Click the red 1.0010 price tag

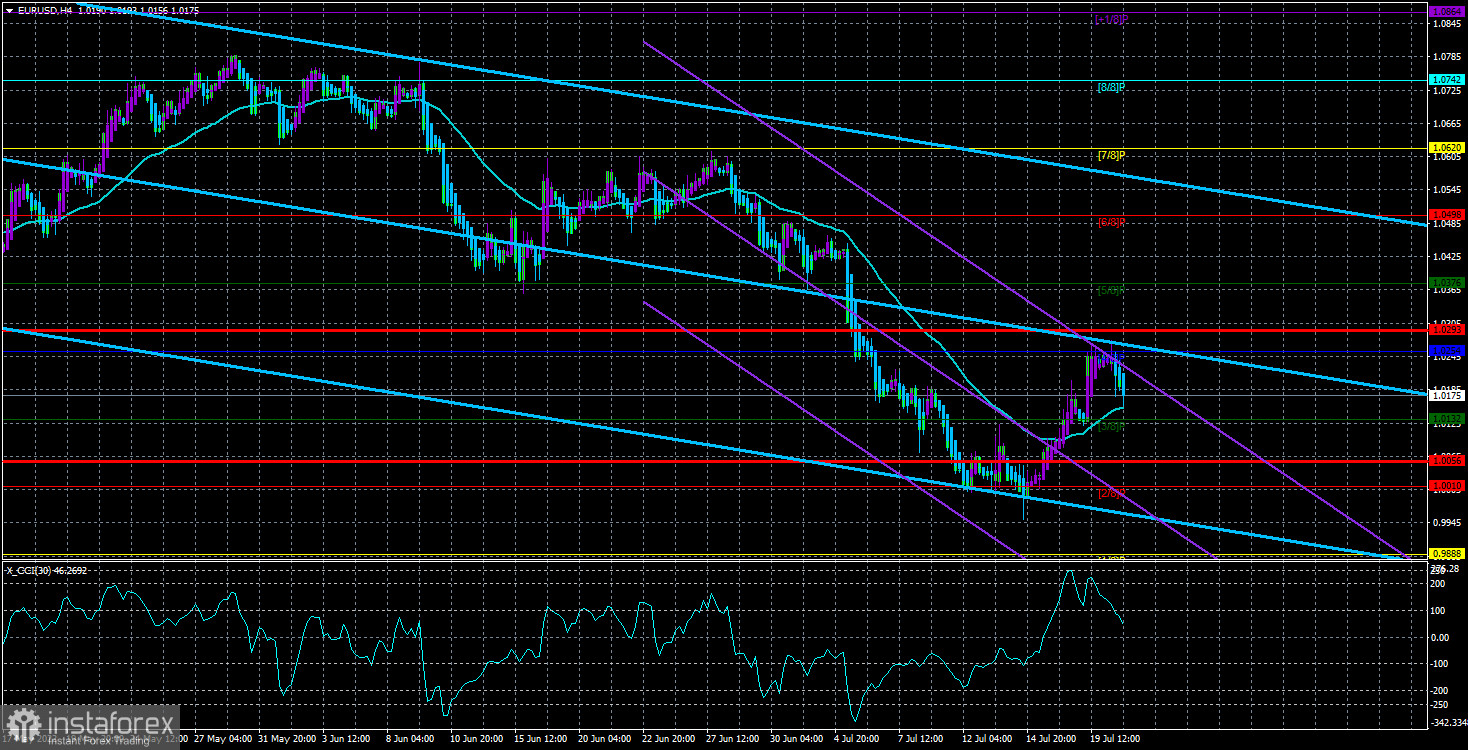pos(1447,487)
